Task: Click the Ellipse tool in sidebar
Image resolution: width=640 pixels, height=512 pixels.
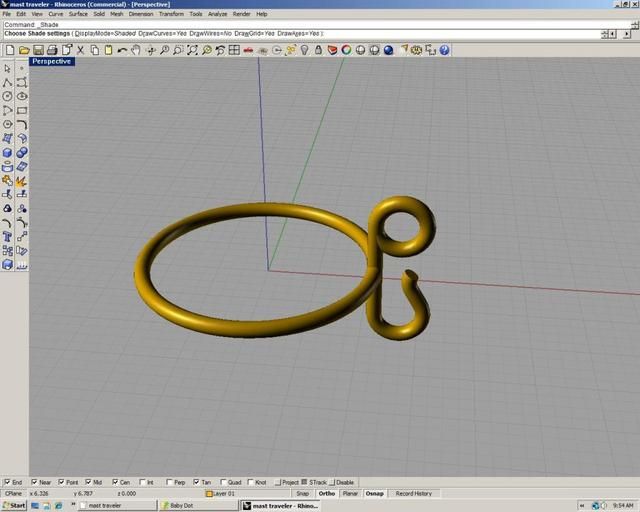Action: coord(22,96)
